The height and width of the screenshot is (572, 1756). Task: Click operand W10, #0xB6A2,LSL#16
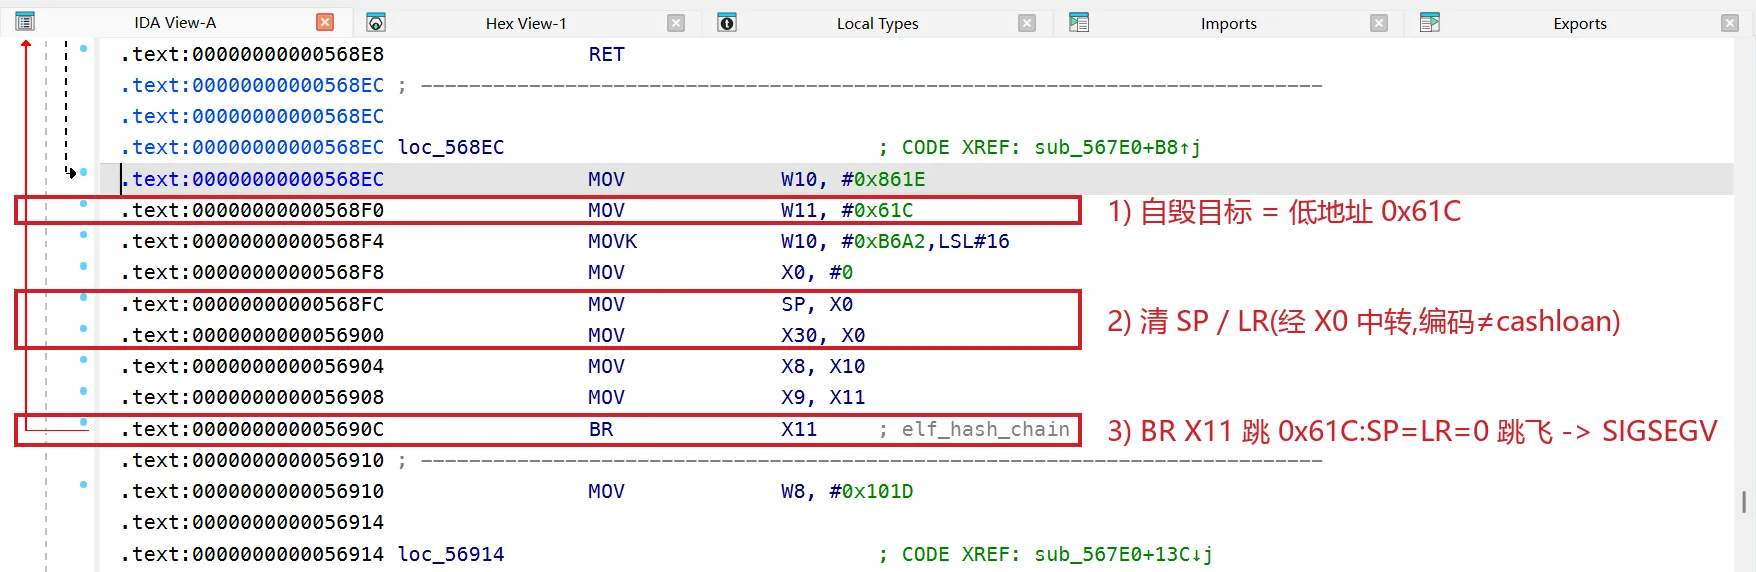[x=895, y=242]
